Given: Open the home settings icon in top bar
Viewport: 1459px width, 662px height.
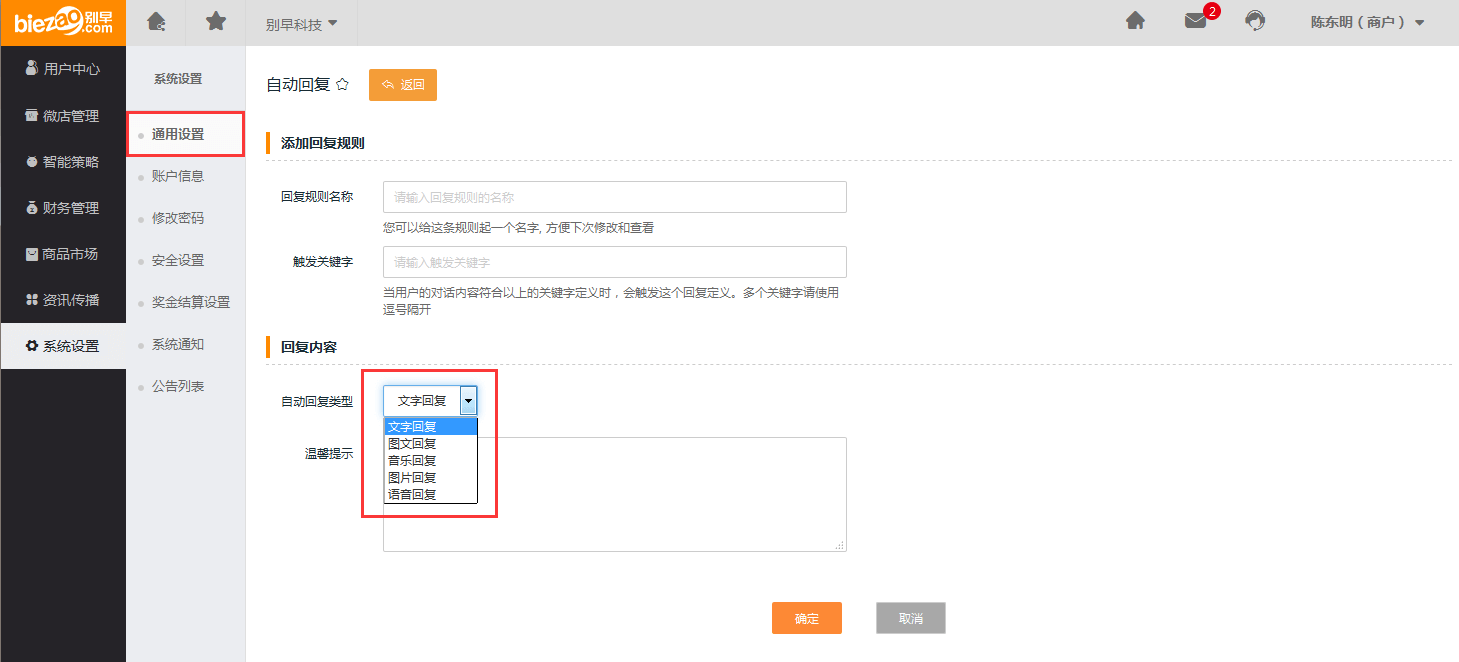Looking at the screenshot, I should [156, 21].
